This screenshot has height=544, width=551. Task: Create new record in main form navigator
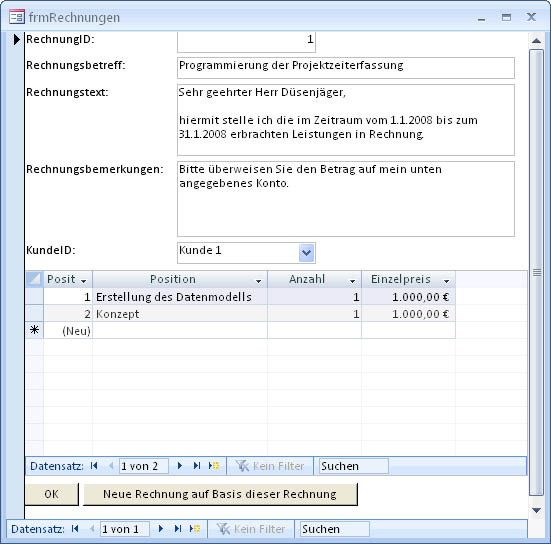(195, 529)
